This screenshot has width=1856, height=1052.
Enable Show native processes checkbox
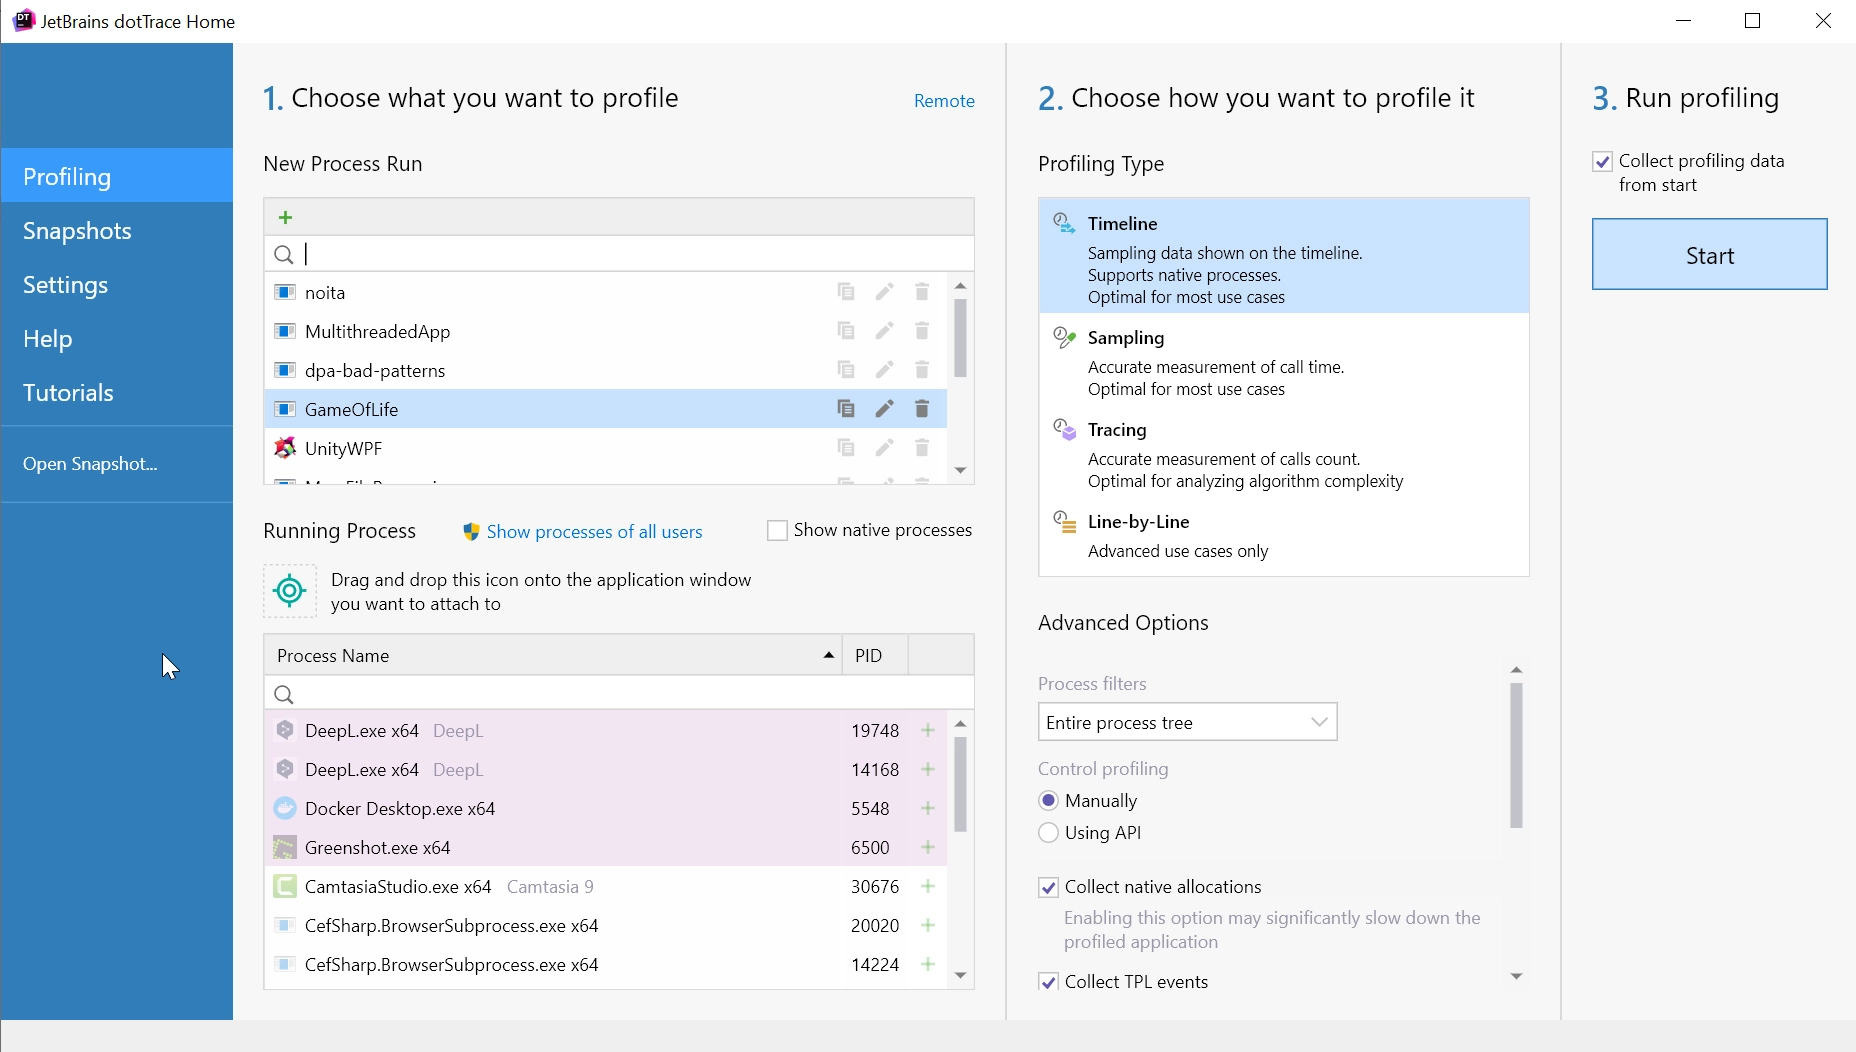[777, 530]
